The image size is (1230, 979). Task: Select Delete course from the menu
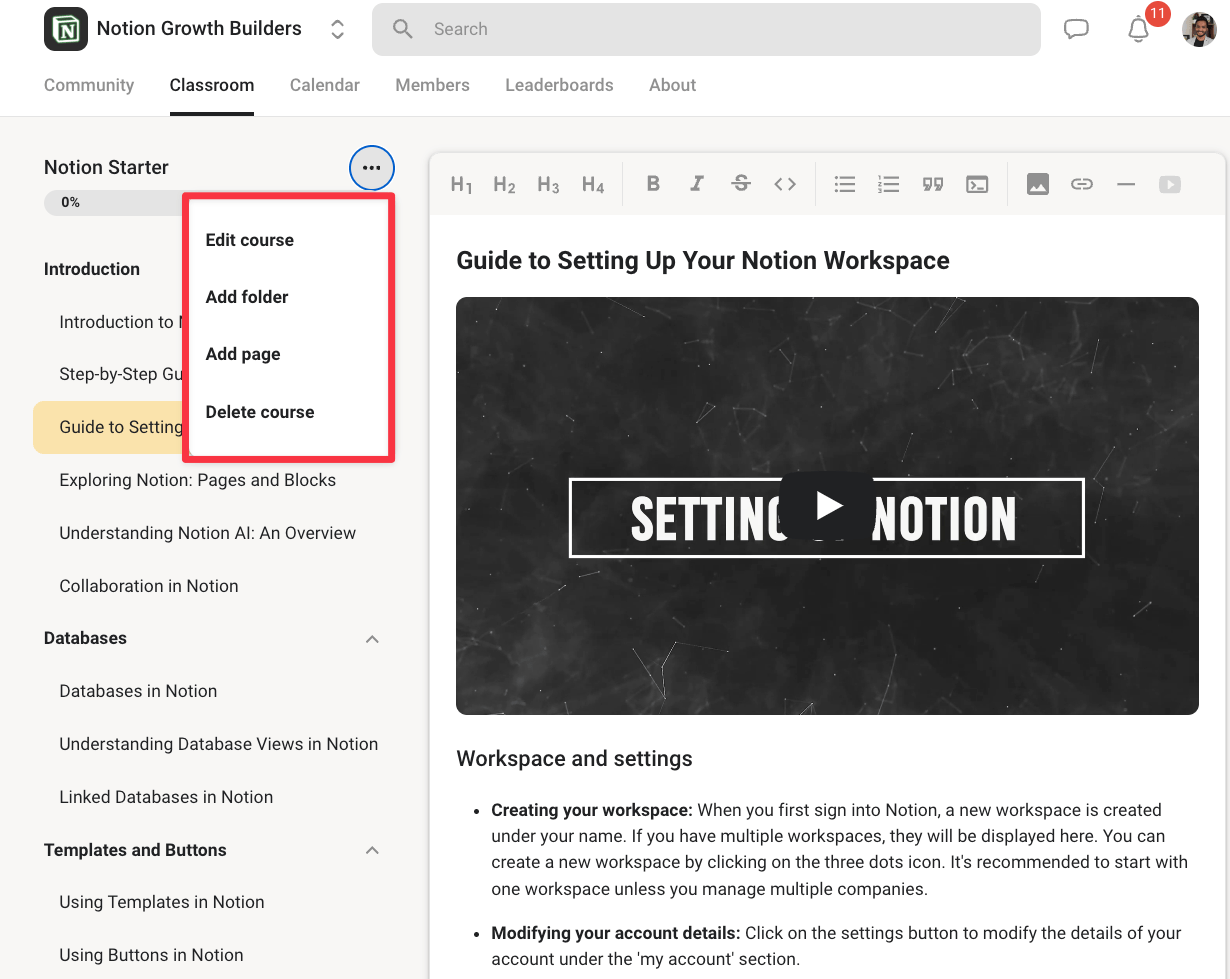point(260,412)
